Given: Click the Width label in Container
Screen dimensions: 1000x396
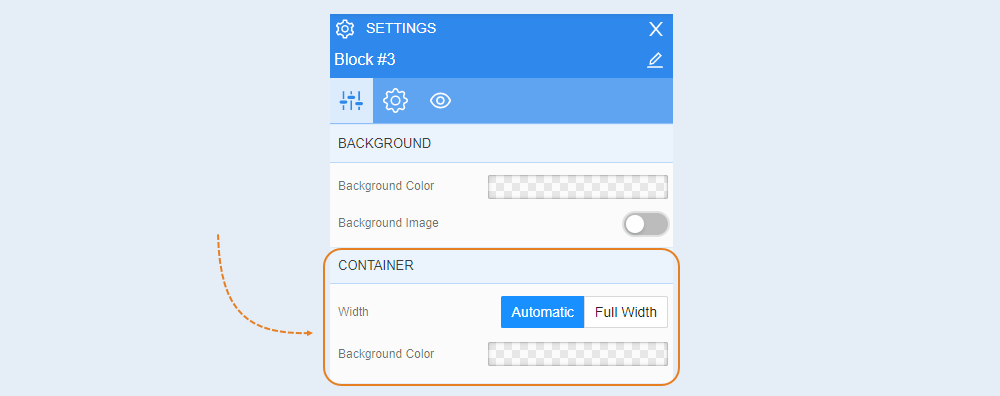Looking at the screenshot, I should coord(353,312).
